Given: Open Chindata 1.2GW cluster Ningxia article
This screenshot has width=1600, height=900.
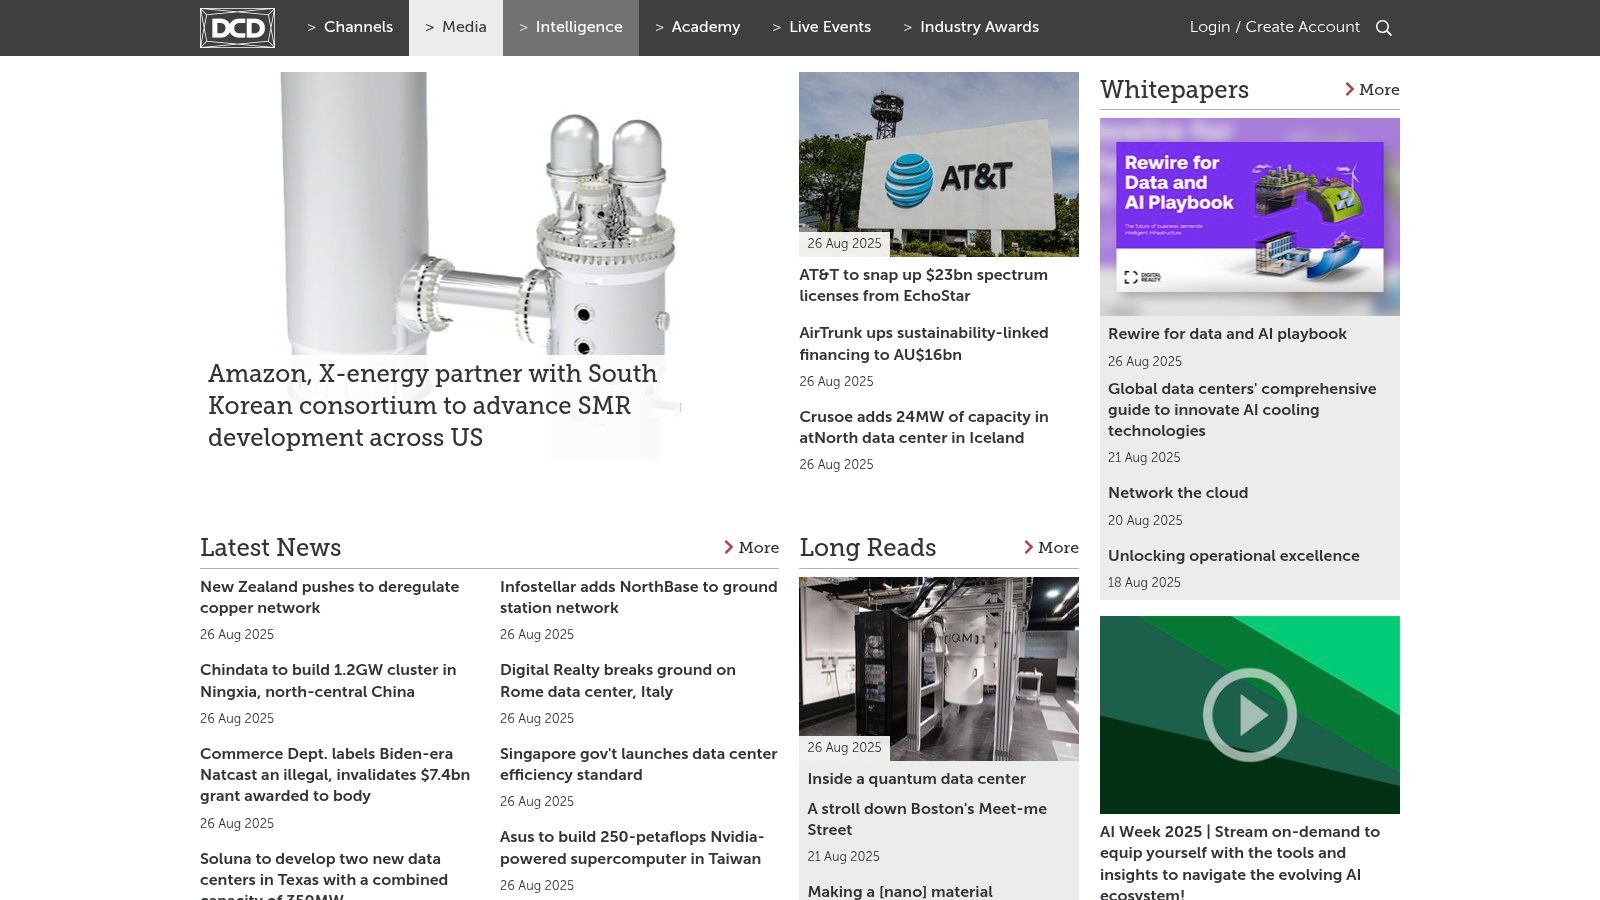Looking at the screenshot, I should pos(328,680).
